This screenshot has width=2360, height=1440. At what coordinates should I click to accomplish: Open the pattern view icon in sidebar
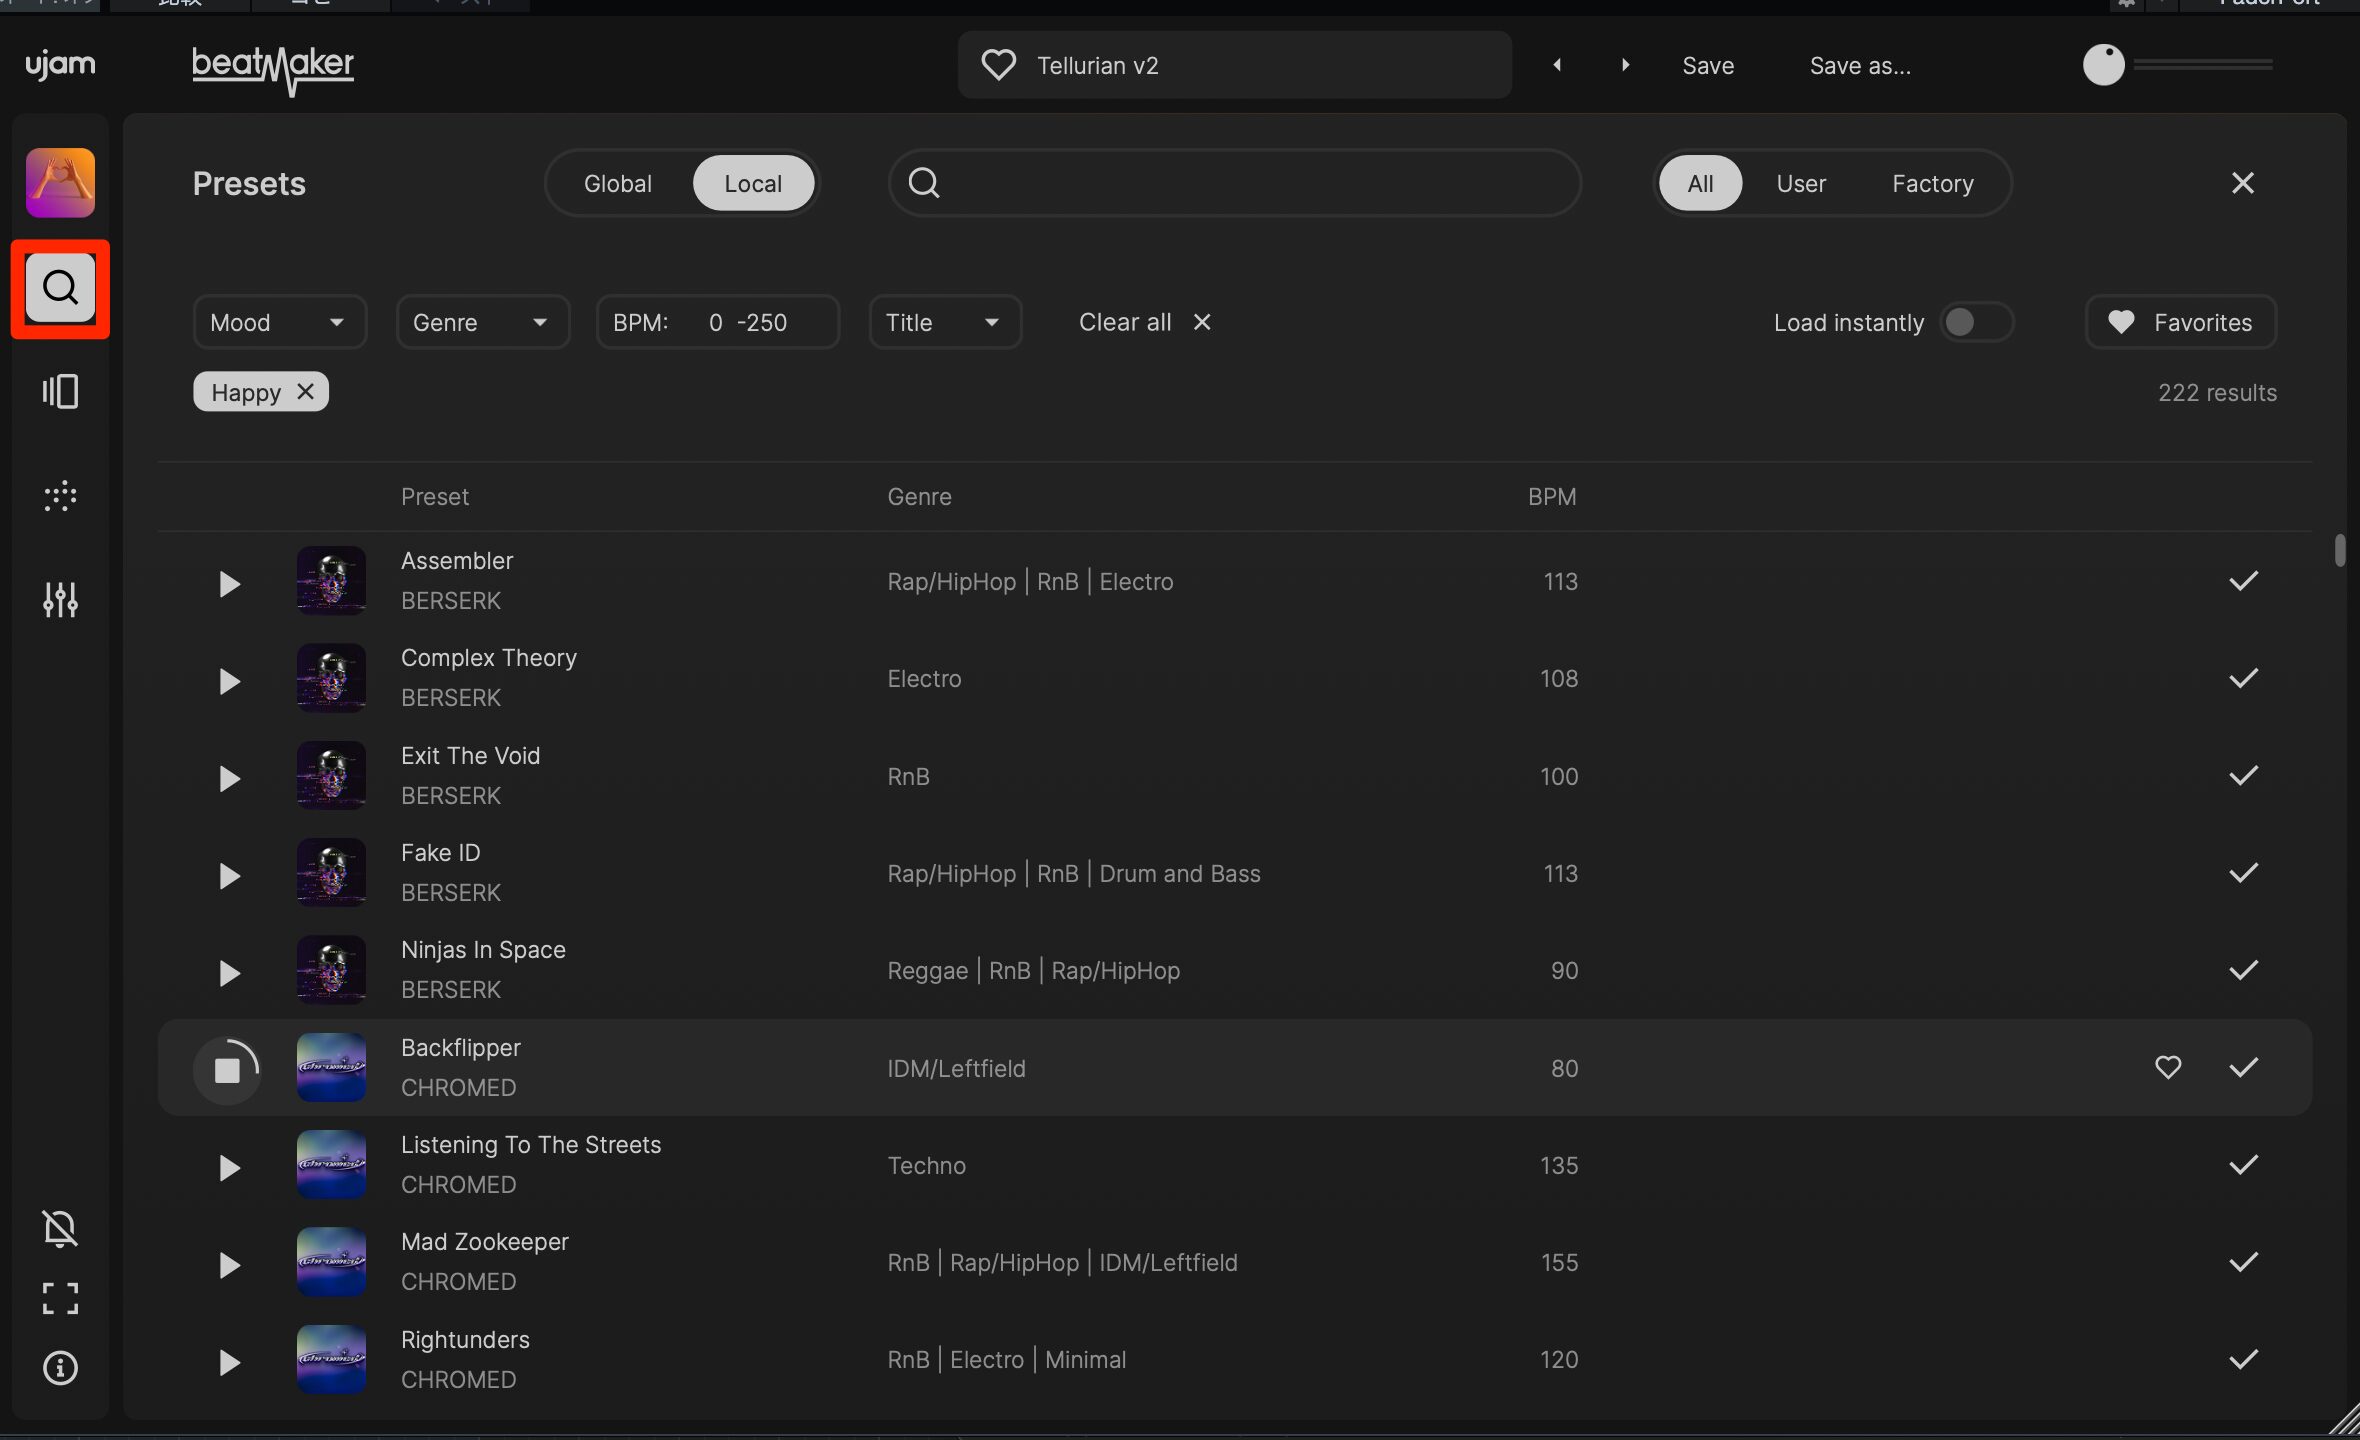pyautogui.click(x=60, y=391)
